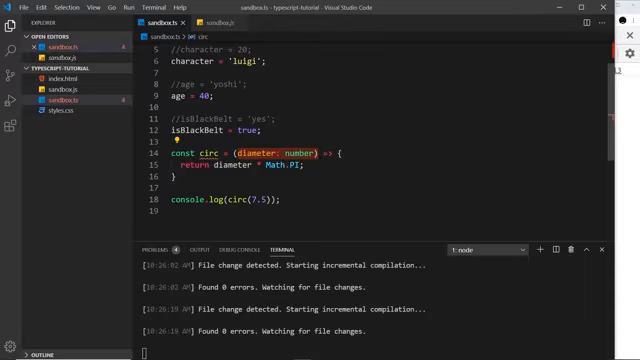Close the terminal panel
Viewport: 640px width, 360px height.
602,249
